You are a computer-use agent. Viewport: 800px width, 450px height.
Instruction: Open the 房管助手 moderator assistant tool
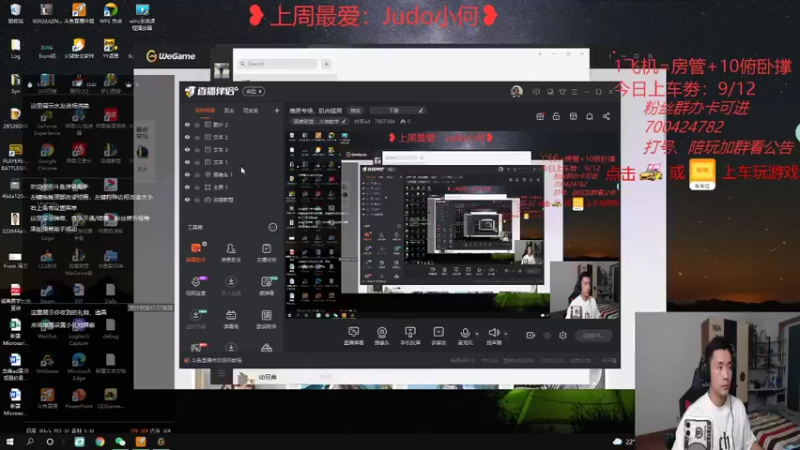tap(231, 253)
